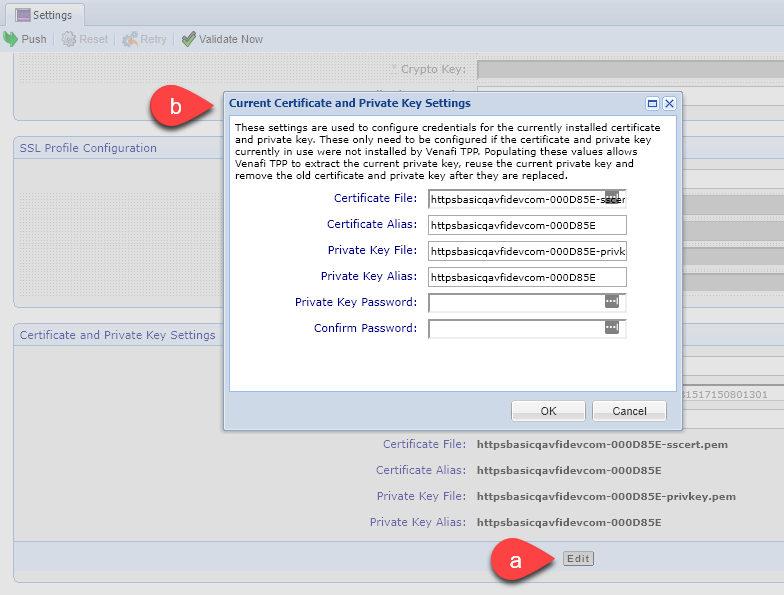Switch to the Settings tab
Image resolution: width=784 pixels, height=595 pixels.
click(x=44, y=15)
